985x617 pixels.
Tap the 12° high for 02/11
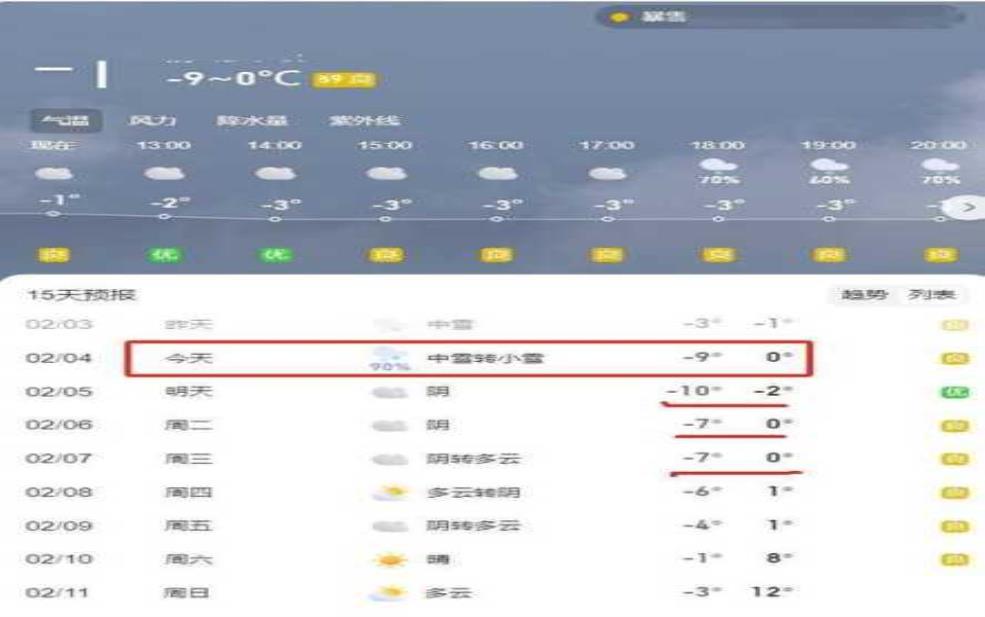[x=771, y=592]
